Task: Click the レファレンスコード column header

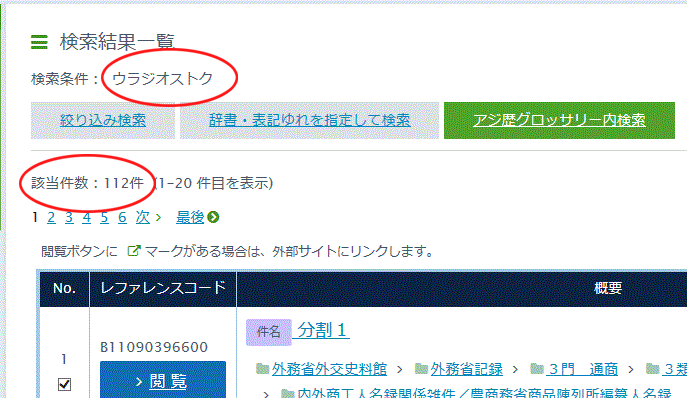Action: 163,288
